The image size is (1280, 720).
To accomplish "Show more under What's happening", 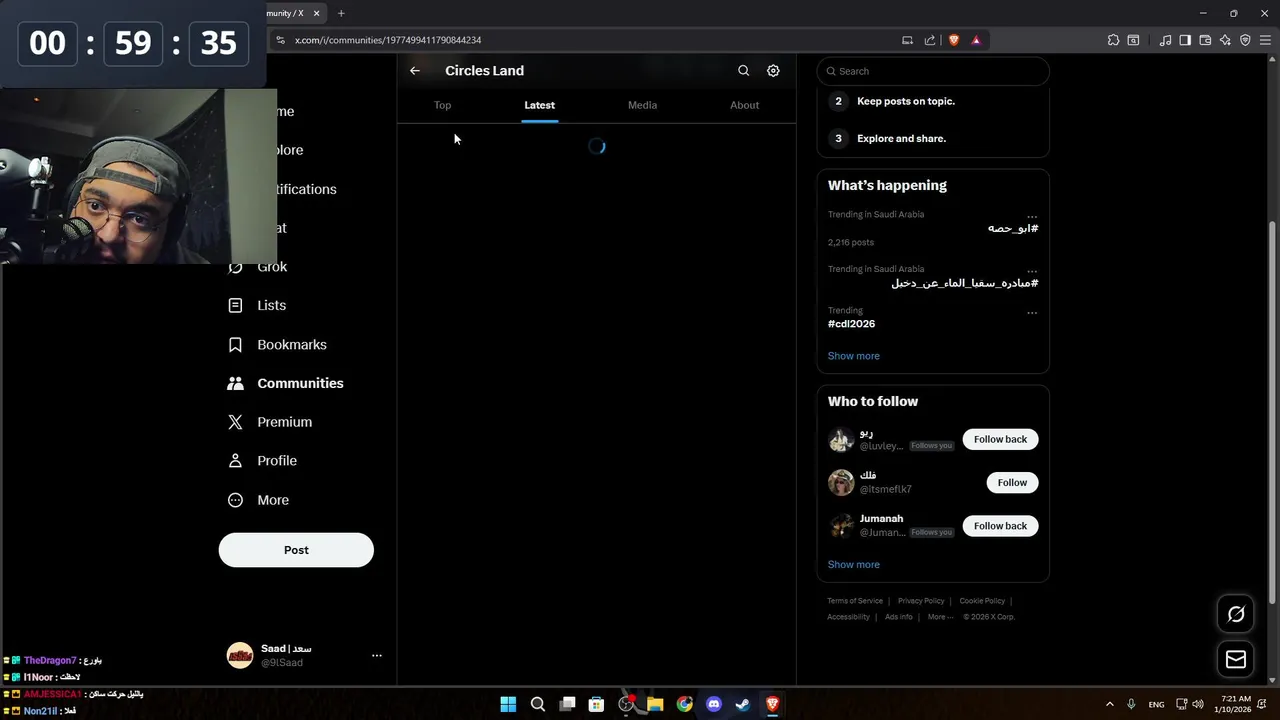I will click(853, 356).
